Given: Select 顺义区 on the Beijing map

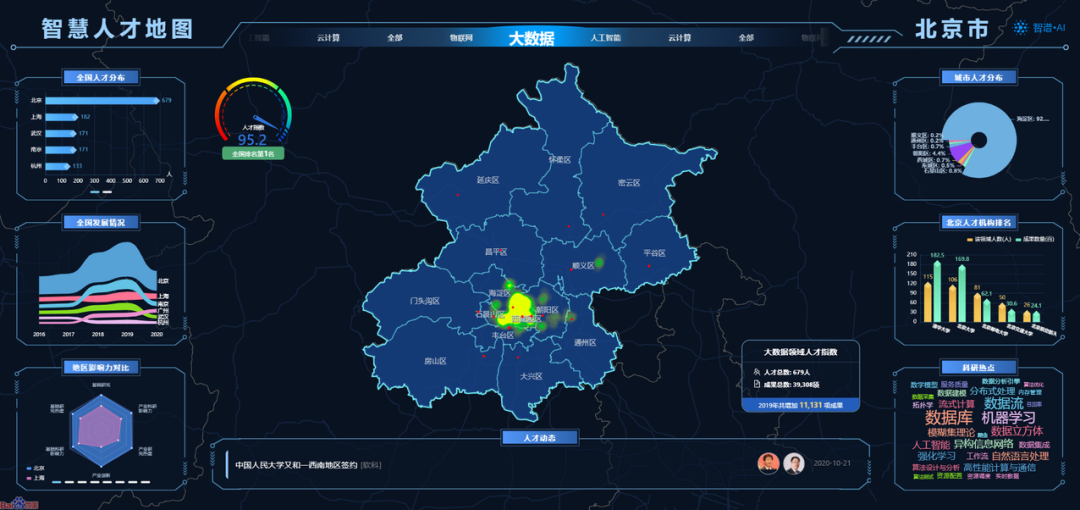Looking at the screenshot, I should 583,265.
